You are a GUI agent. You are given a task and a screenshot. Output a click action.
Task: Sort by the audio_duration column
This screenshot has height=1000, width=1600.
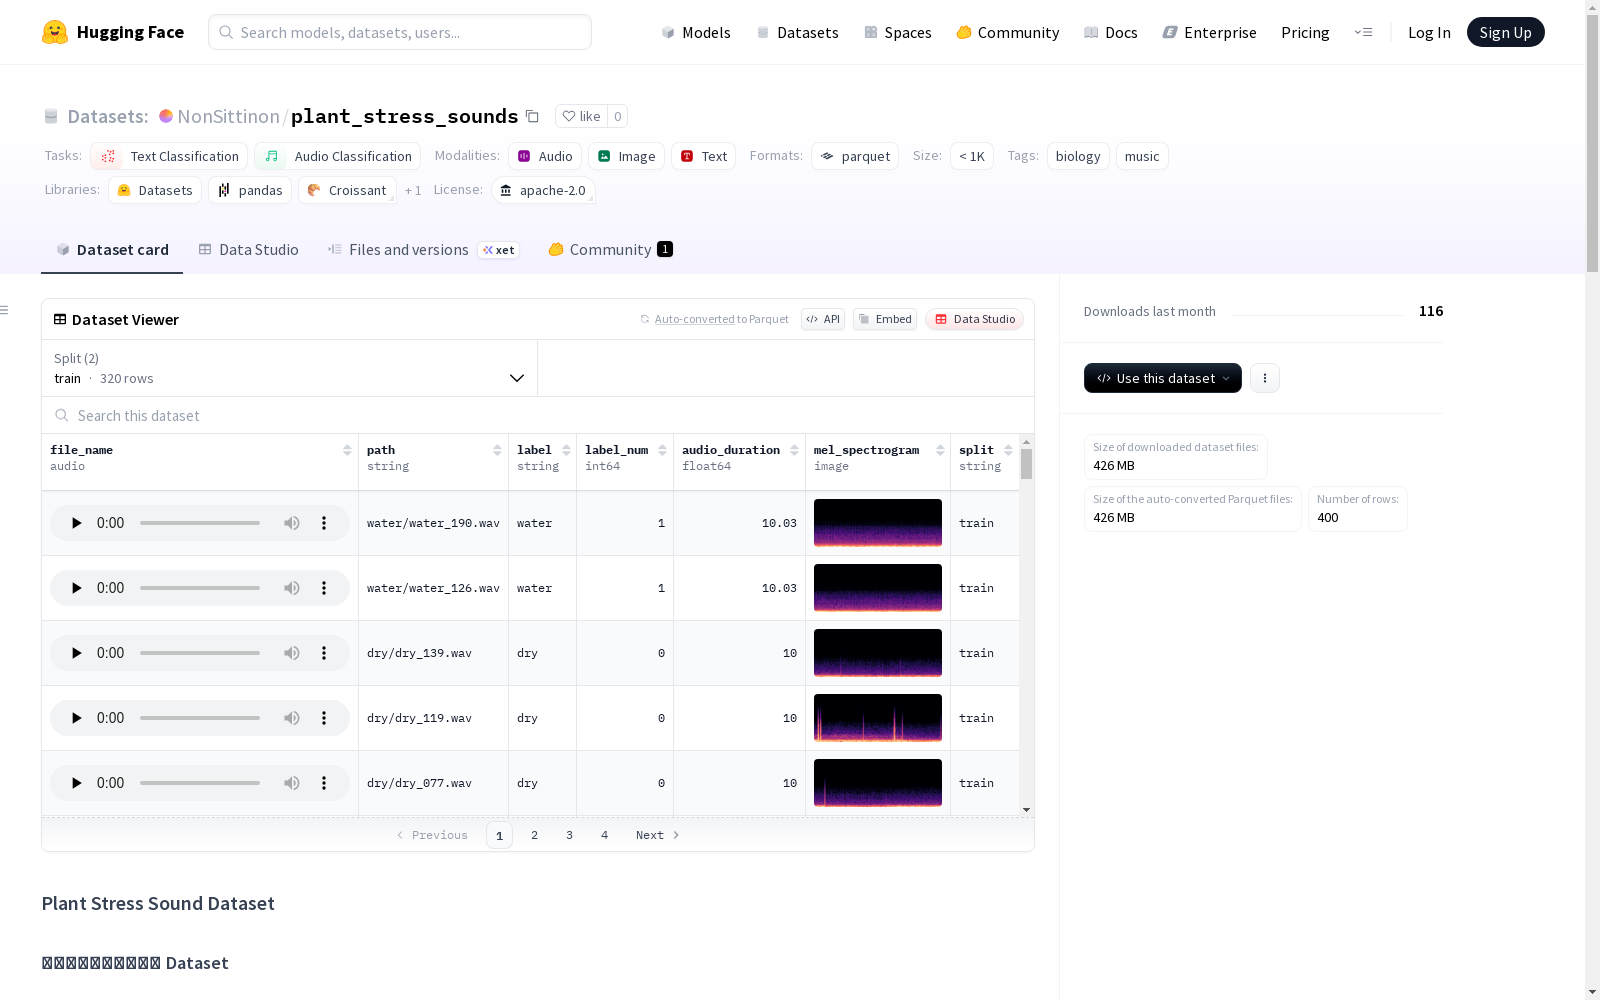point(794,450)
